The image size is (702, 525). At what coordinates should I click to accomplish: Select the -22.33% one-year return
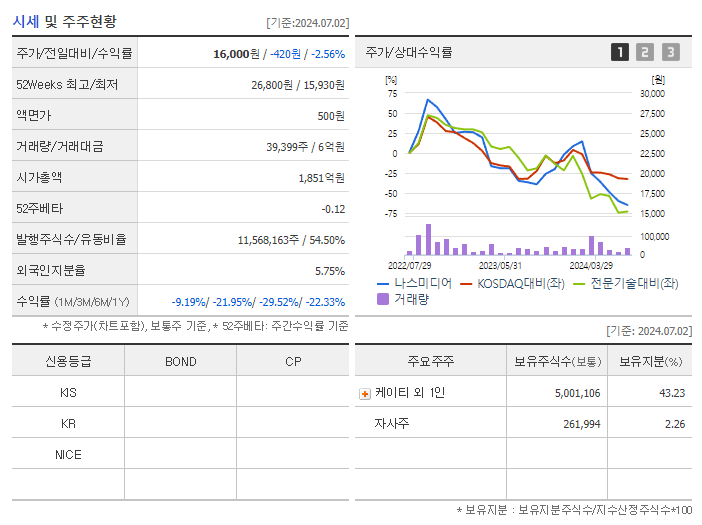coord(325,302)
